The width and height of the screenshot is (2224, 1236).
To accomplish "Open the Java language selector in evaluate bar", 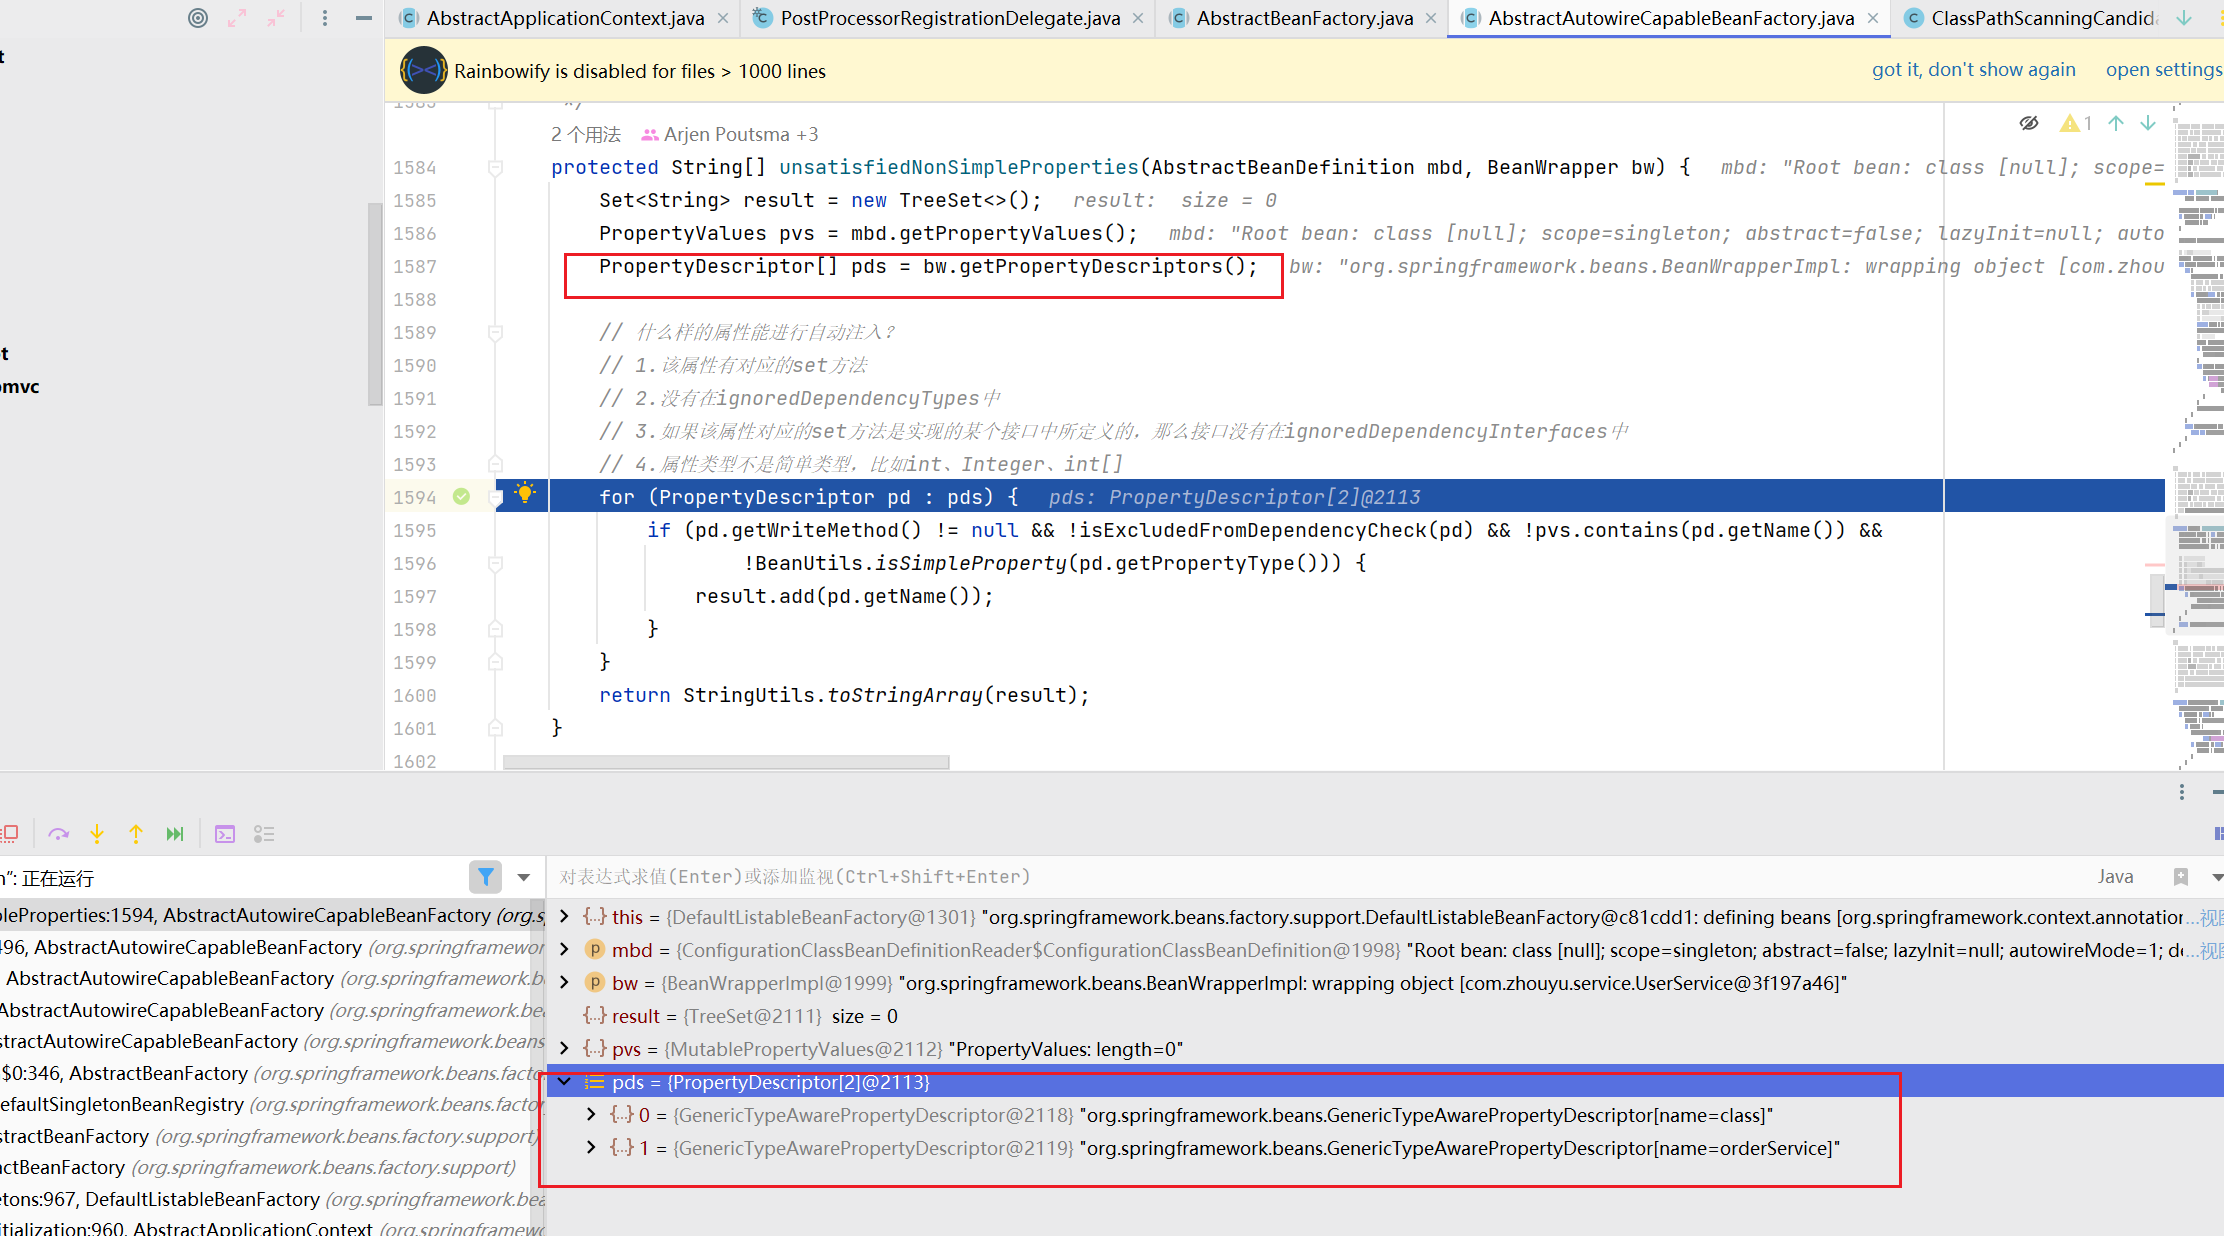I will coord(2115,877).
